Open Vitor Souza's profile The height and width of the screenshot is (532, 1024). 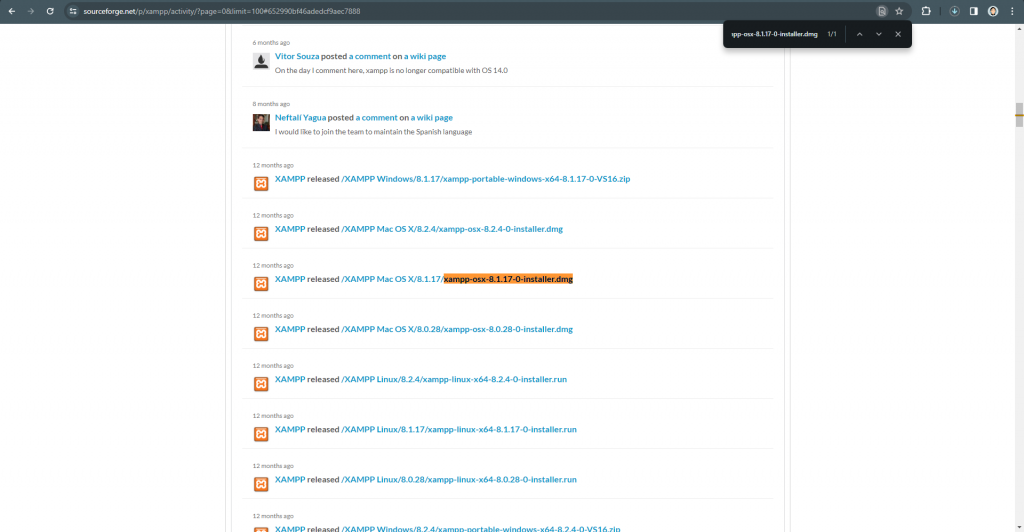point(297,56)
